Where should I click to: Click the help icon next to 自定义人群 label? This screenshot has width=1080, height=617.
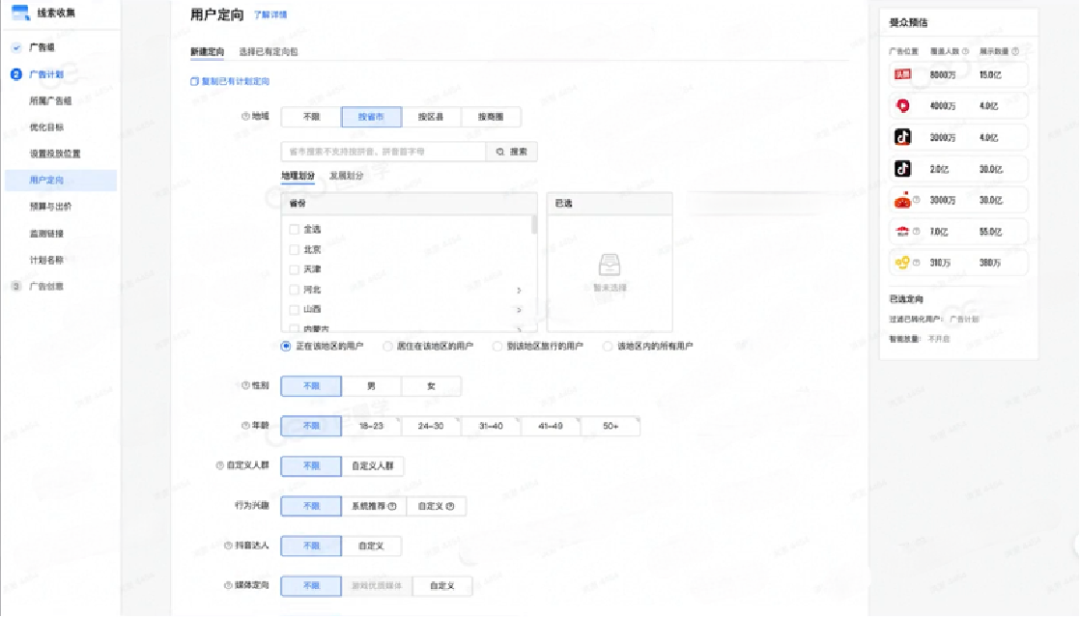[x=219, y=465]
